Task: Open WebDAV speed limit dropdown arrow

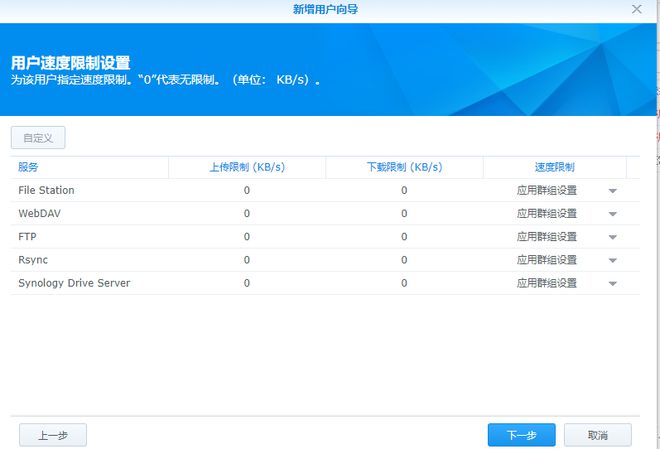Action: tap(612, 214)
